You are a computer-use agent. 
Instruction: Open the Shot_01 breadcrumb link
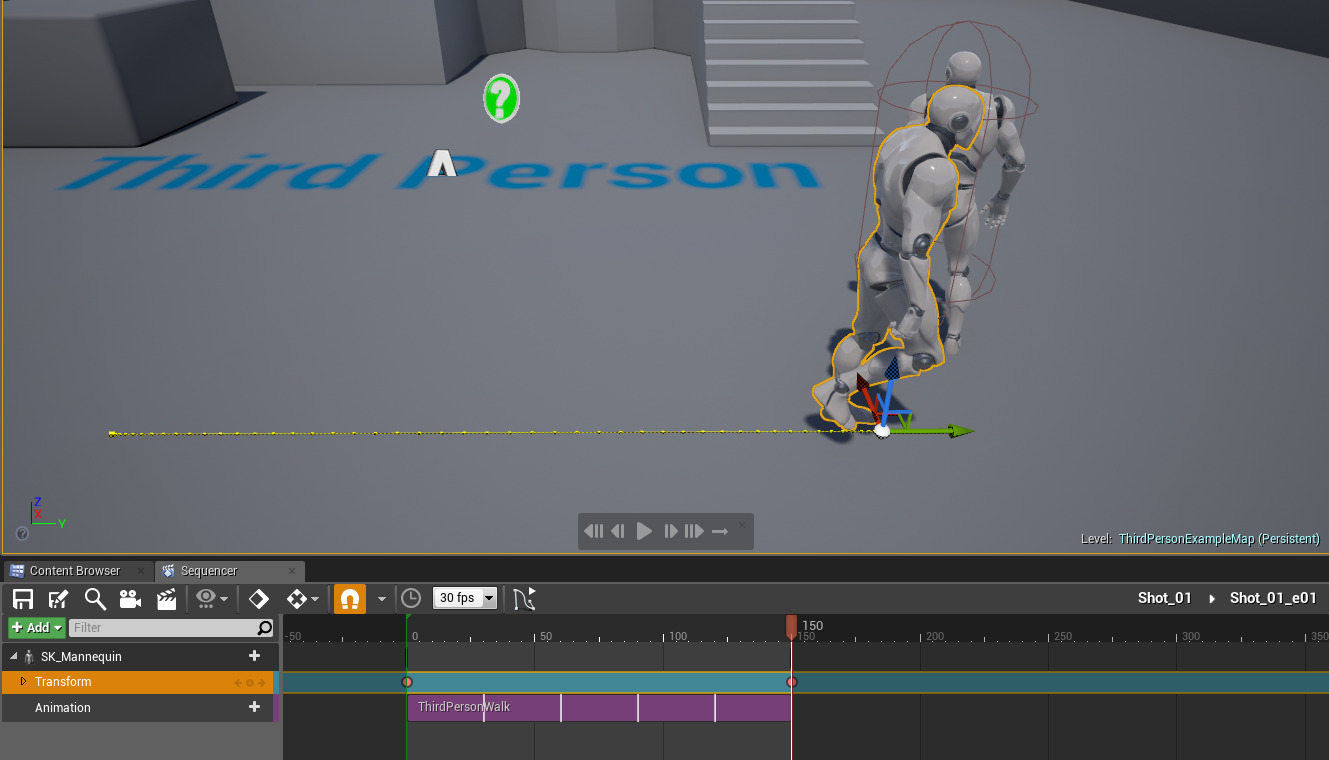point(1164,597)
